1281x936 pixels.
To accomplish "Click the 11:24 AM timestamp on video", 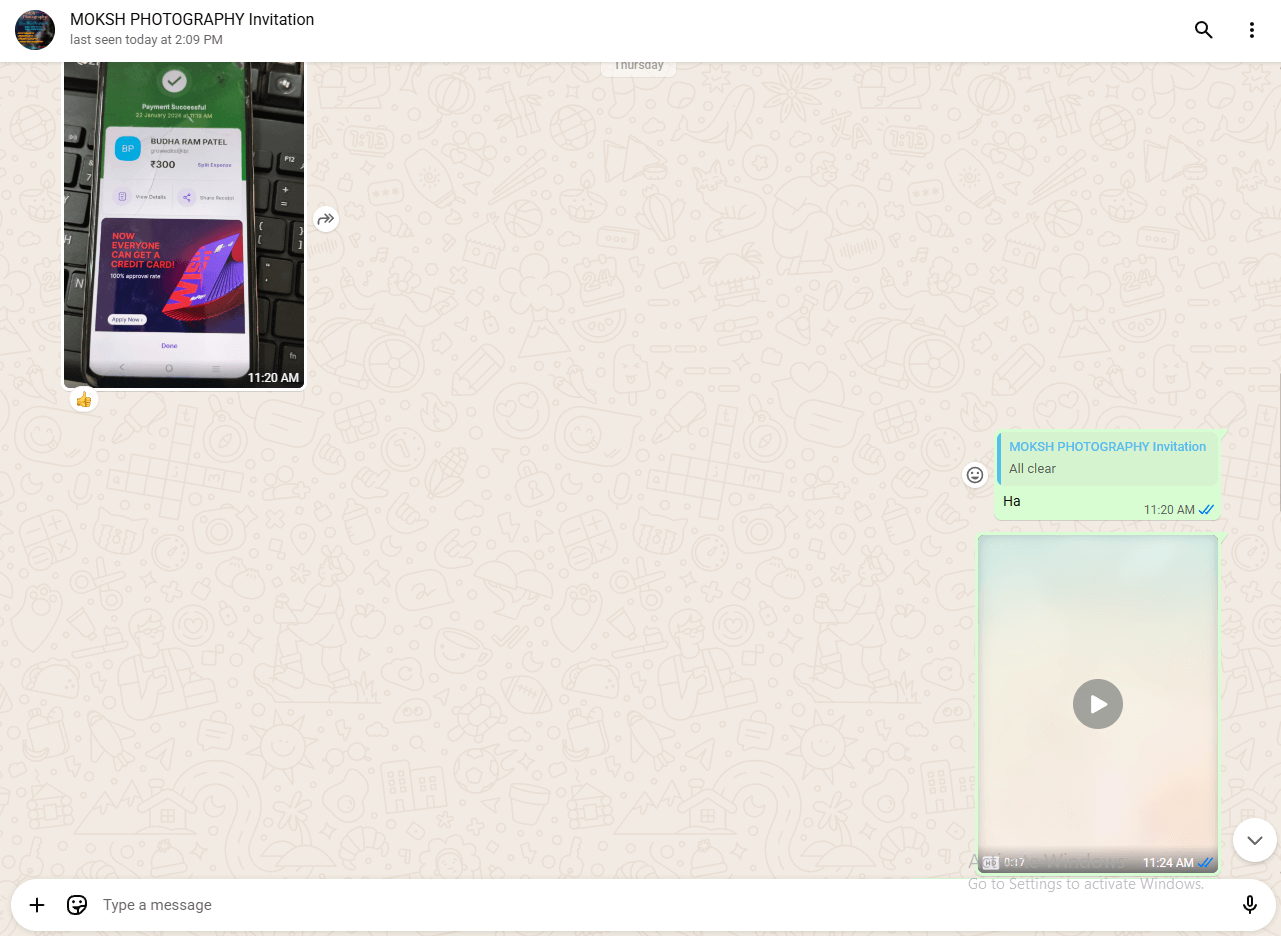I will (1168, 862).
